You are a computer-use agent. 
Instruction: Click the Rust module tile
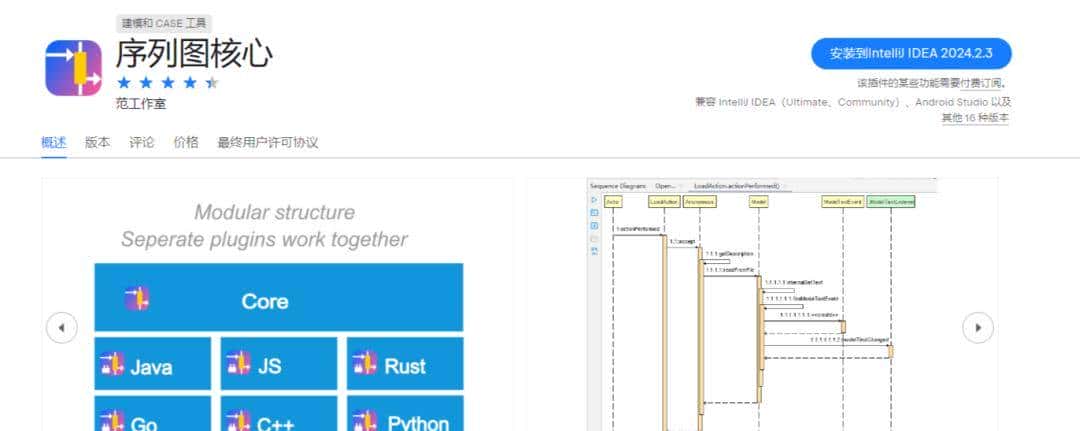pos(405,364)
